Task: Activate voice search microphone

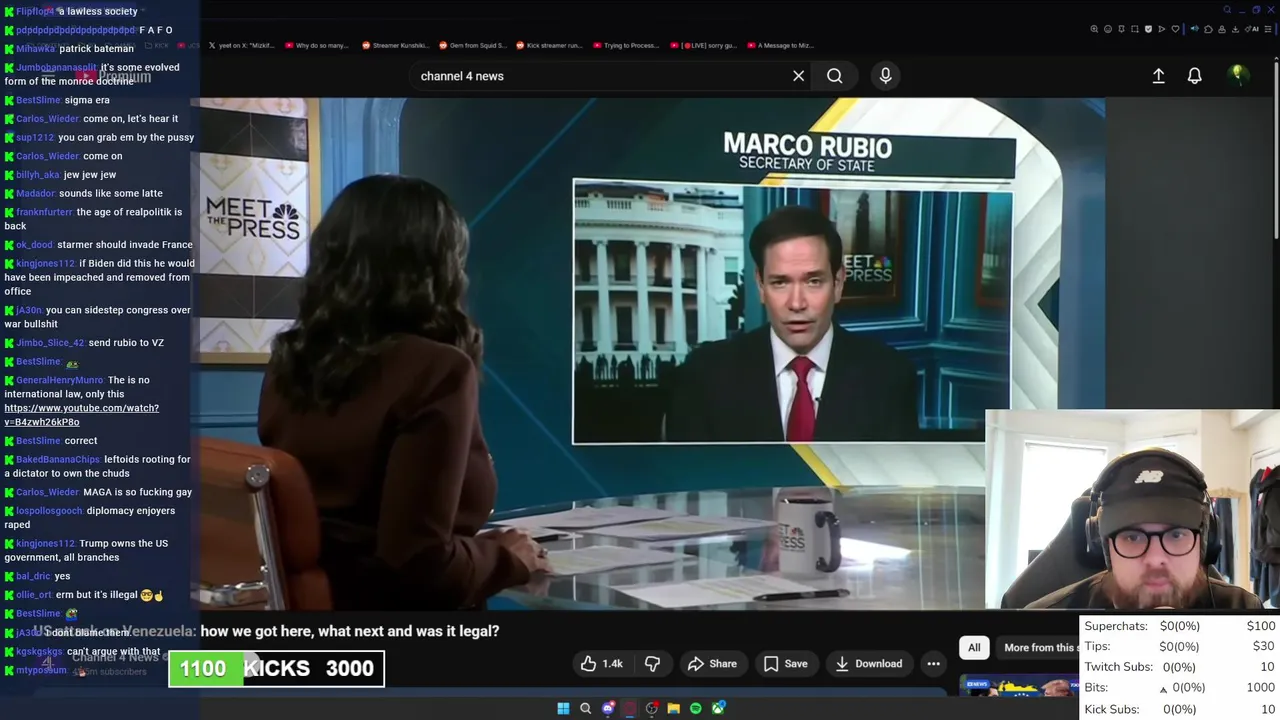Action: (x=885, y=76)
